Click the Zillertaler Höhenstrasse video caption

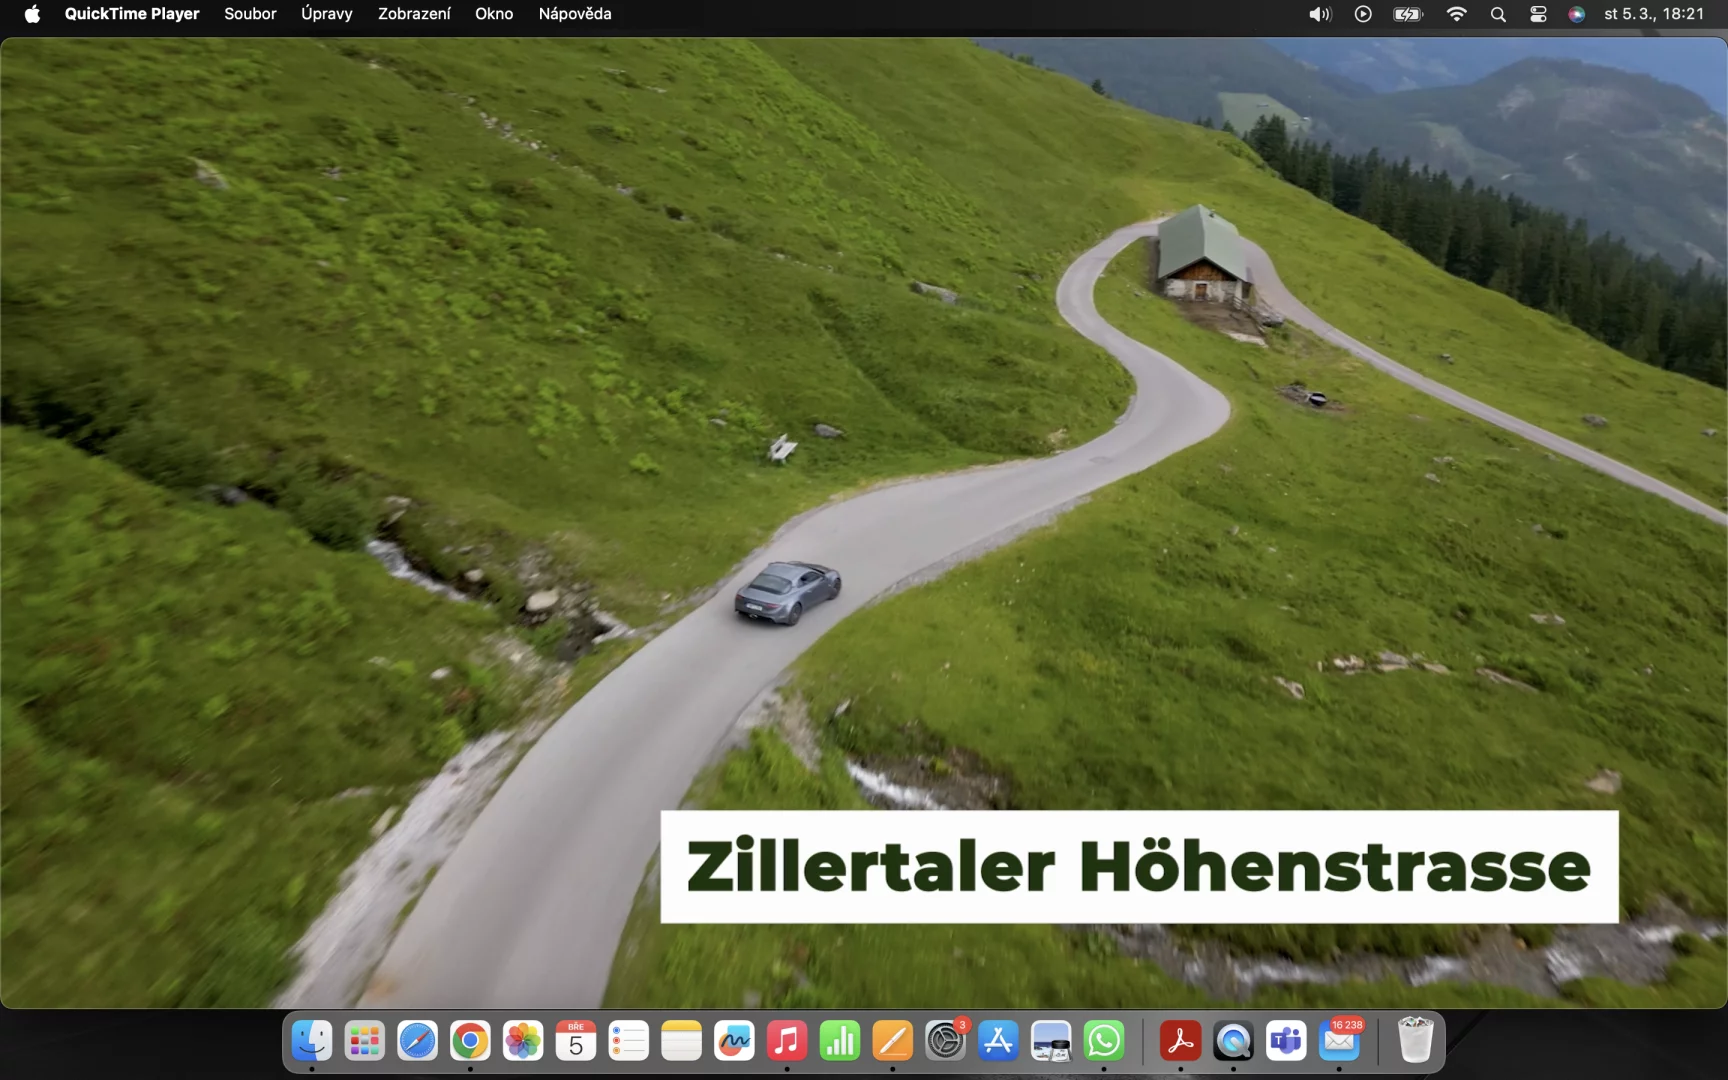click(x=1139, y=867)
